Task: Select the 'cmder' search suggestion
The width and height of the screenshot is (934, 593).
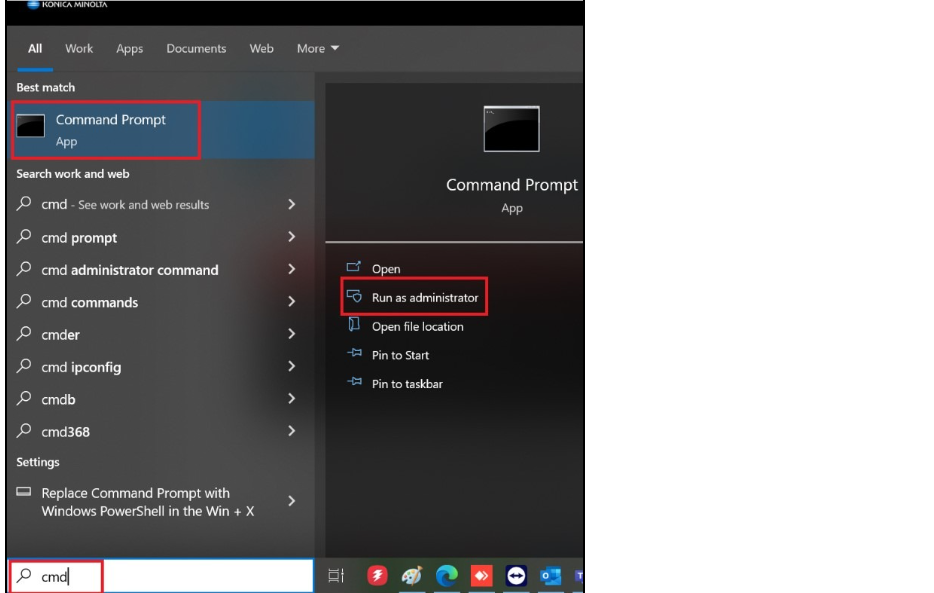Action: (x=160, y=334)
